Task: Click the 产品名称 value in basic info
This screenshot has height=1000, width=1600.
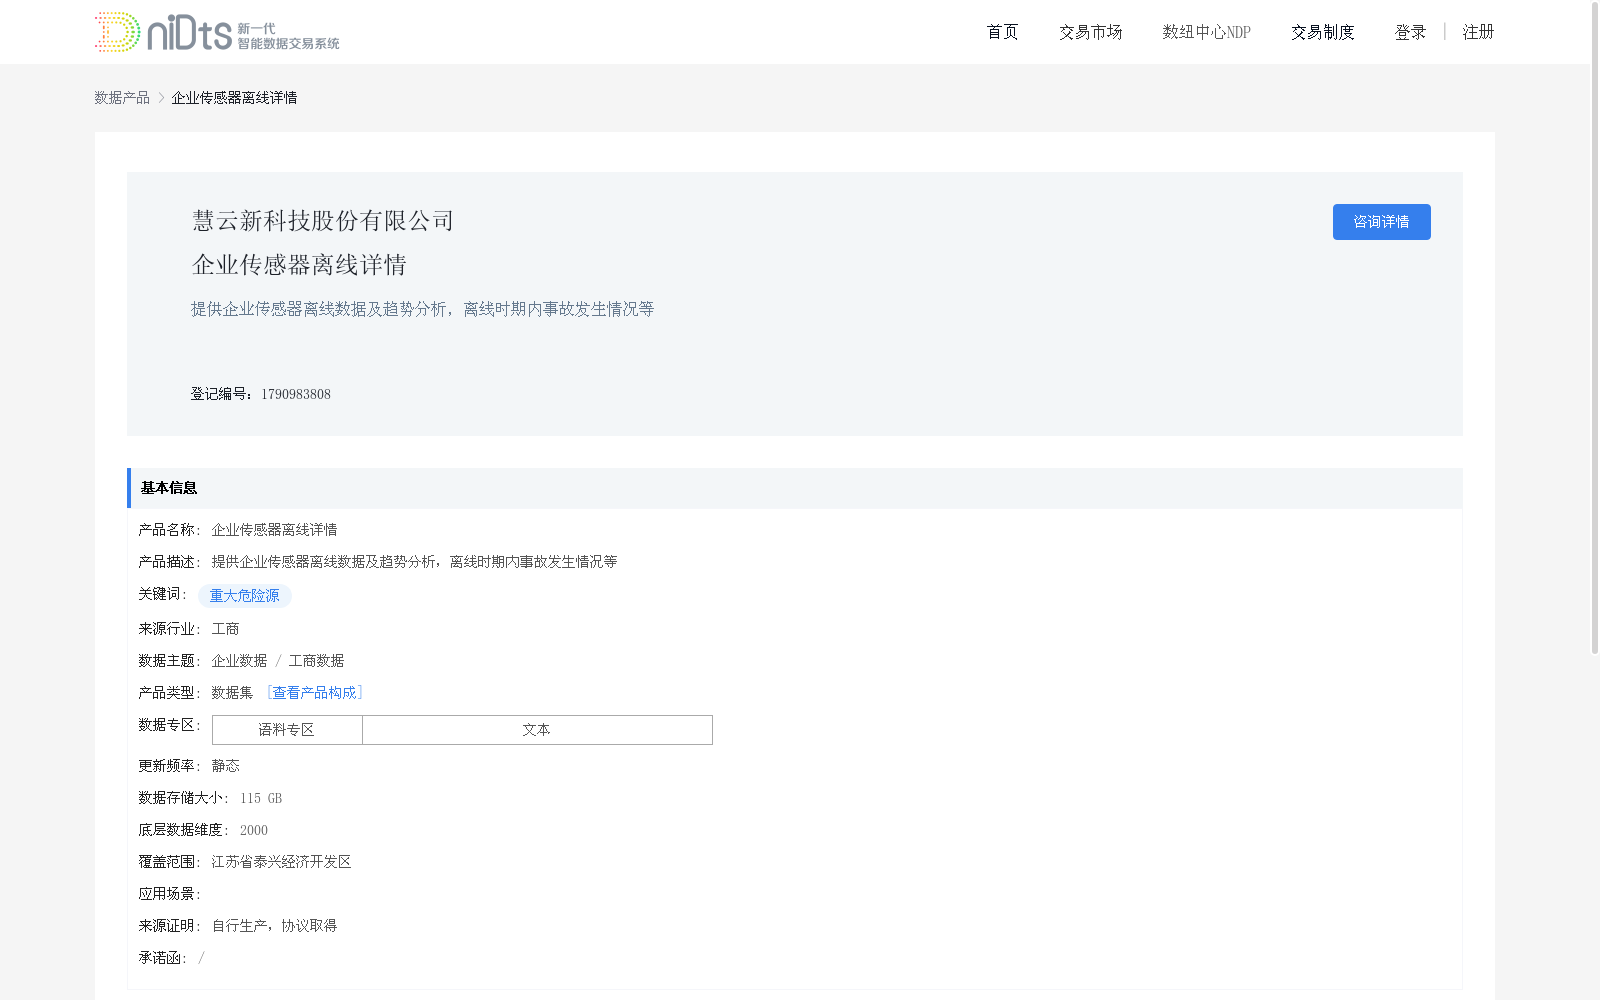Action: coord(274,530)
